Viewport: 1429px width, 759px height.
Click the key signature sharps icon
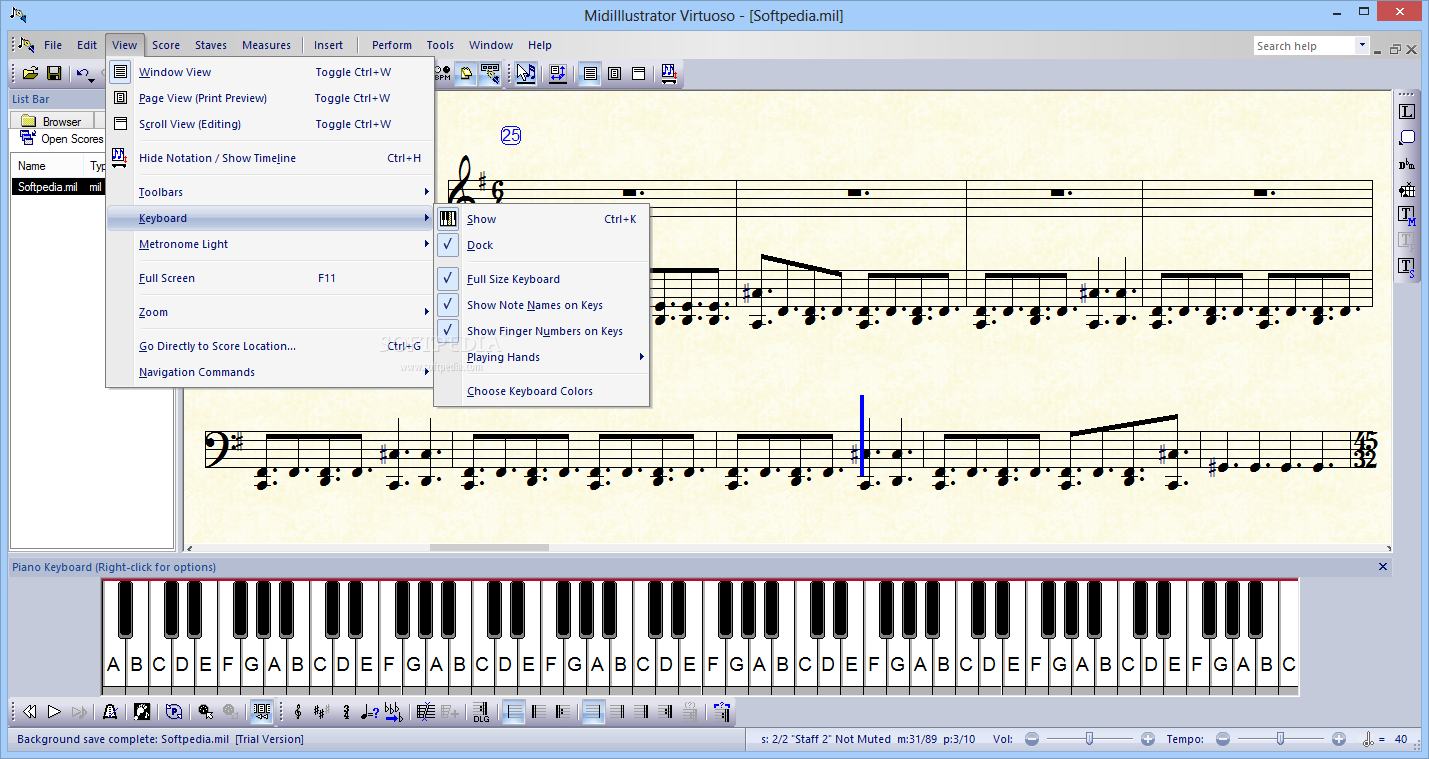click(x=321, y=712)
